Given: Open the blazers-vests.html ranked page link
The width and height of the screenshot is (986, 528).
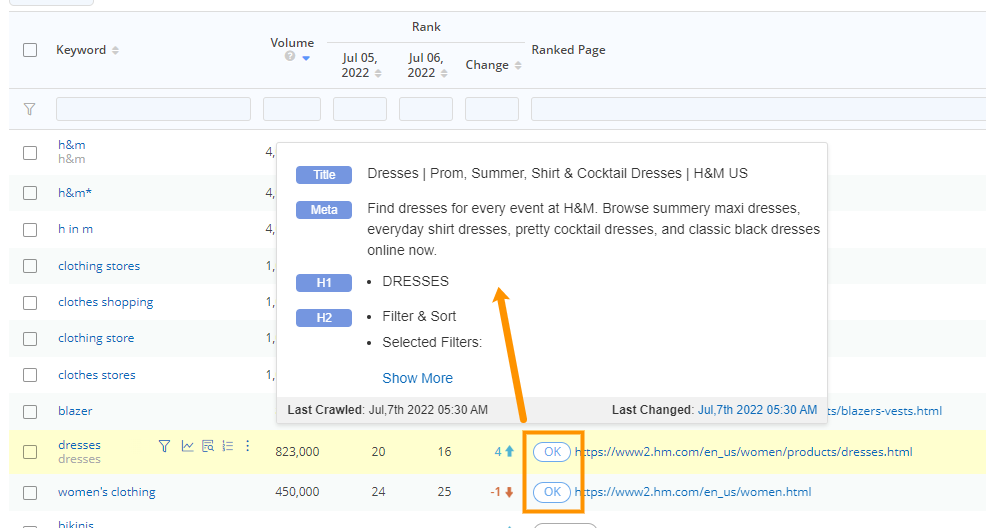Looking at the screenshot, I should point(885,411).
